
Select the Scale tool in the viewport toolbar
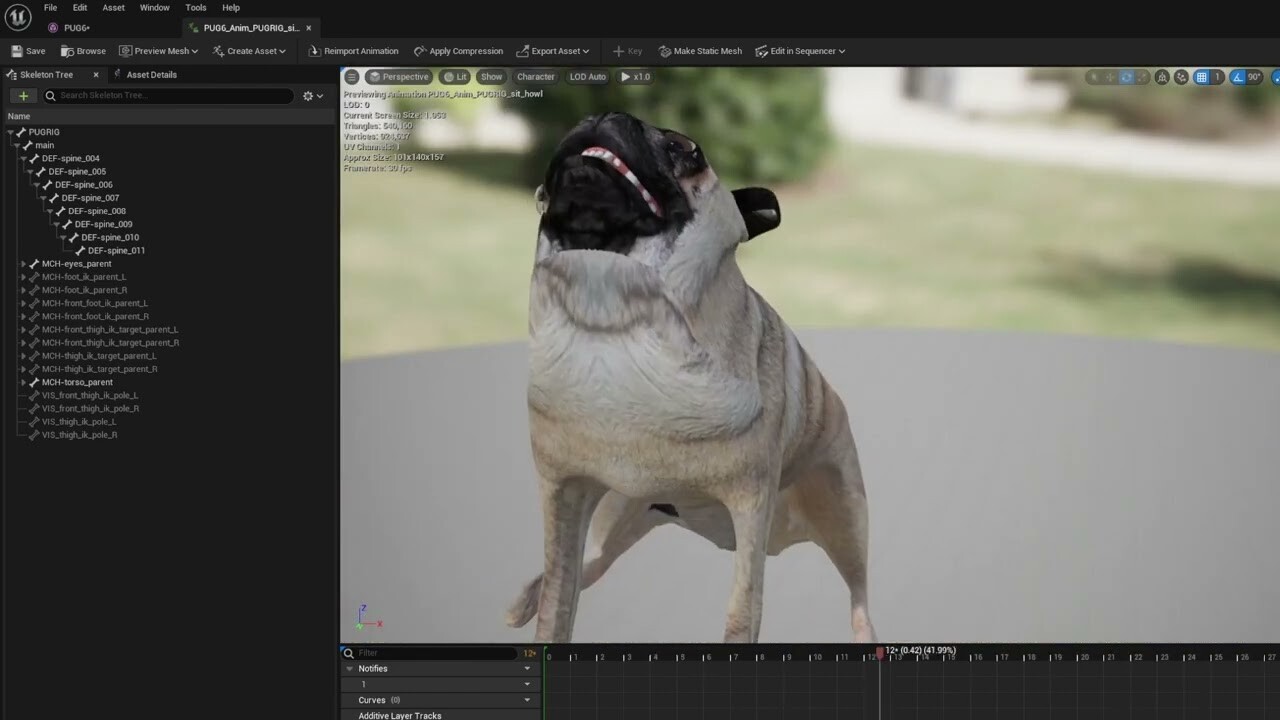(1142, 76)
